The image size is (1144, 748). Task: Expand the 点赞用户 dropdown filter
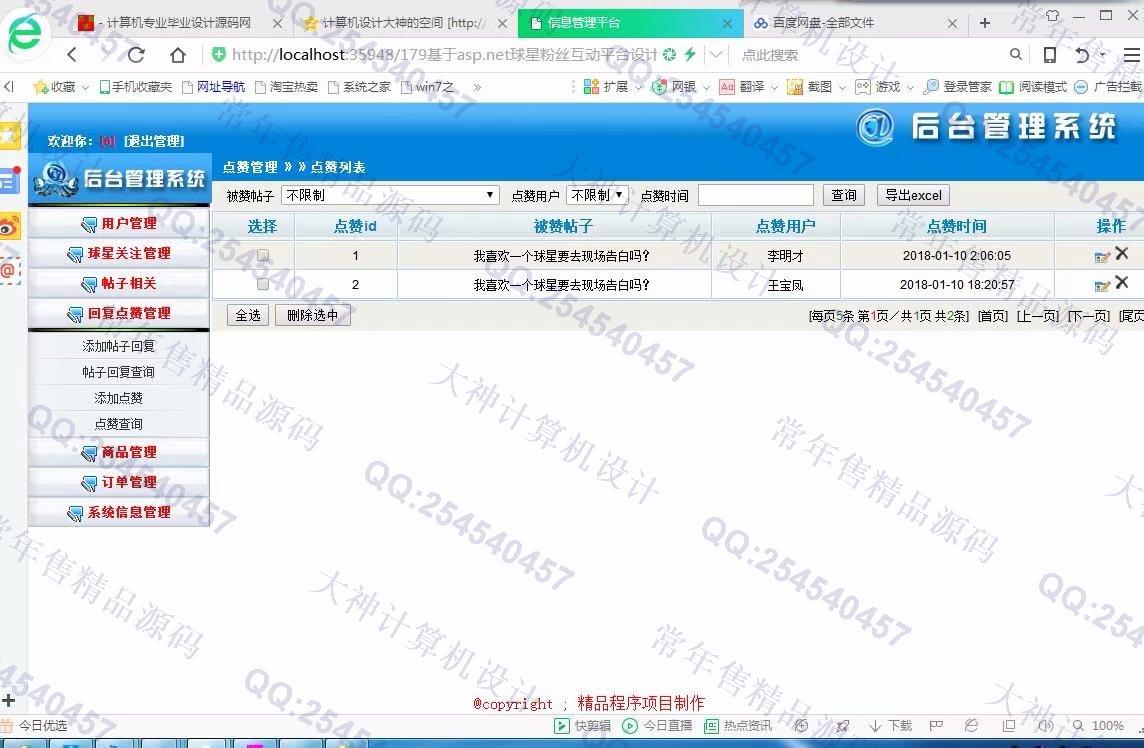tap(597, 196)
